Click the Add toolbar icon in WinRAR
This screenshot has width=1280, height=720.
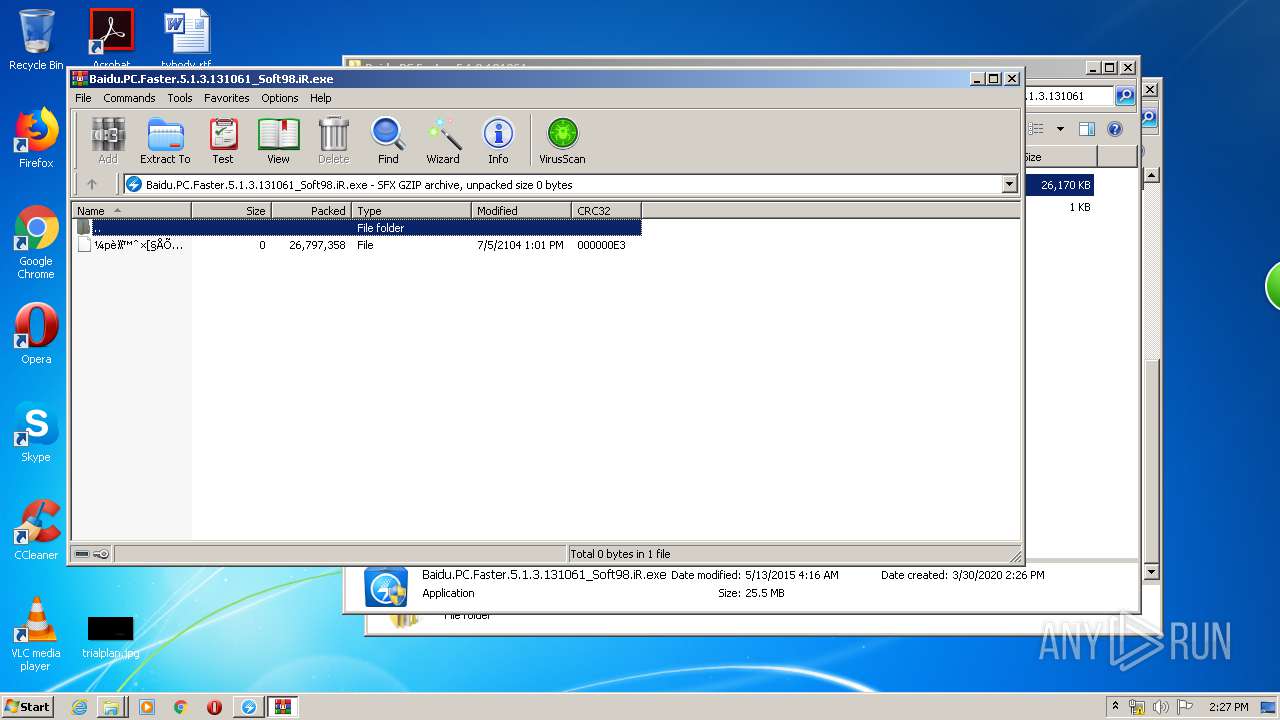coord(107,141)
